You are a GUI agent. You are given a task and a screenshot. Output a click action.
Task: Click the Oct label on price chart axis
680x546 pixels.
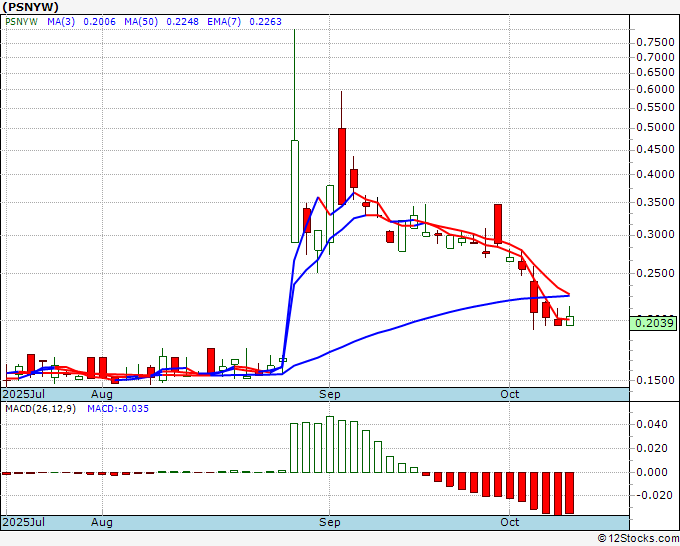pos(510,394)
